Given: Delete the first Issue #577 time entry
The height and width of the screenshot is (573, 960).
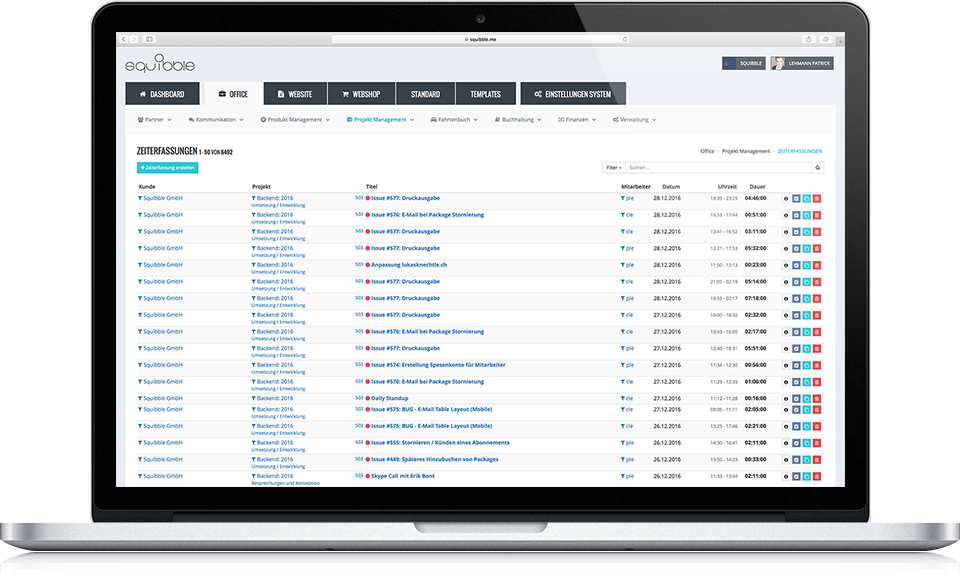Looking at the screenshot, I should pos(817,199).
